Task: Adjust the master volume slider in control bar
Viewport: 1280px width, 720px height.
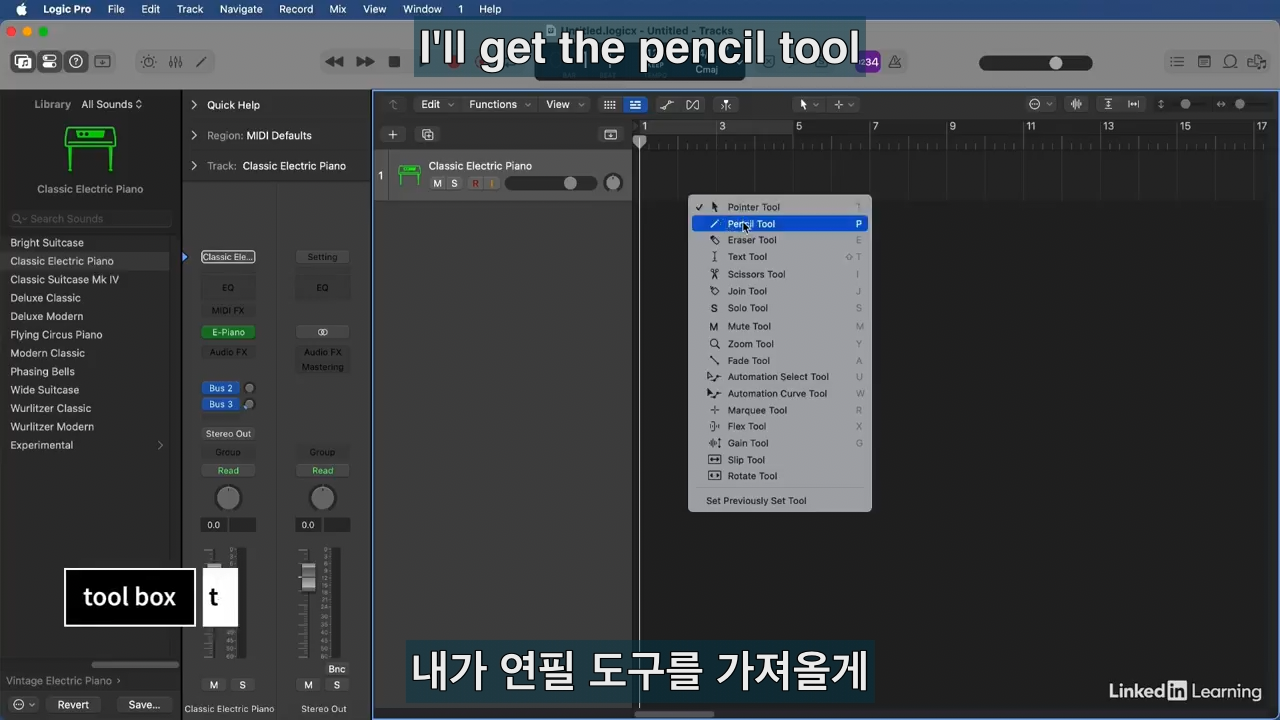Action: coord(1034,63)
